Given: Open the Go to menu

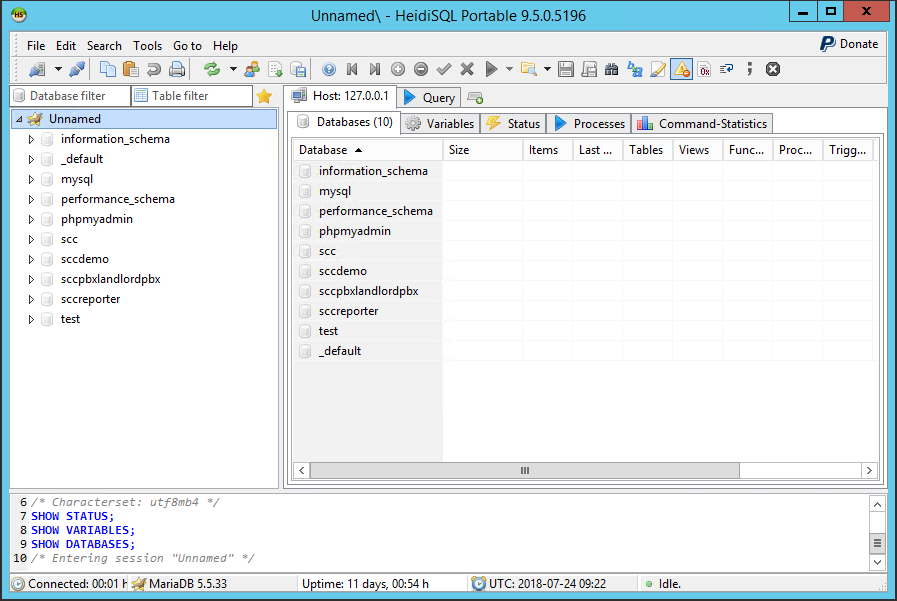Looking at the screenshot, I should [188, 46].
